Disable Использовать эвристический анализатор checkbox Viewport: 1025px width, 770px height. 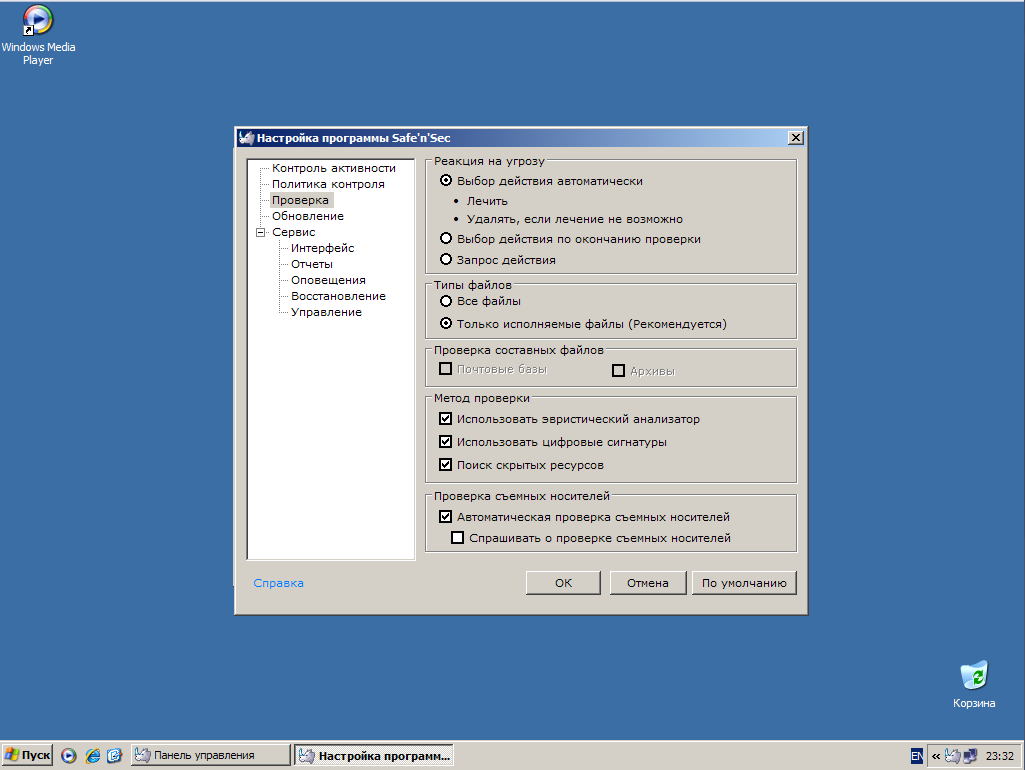446,418
